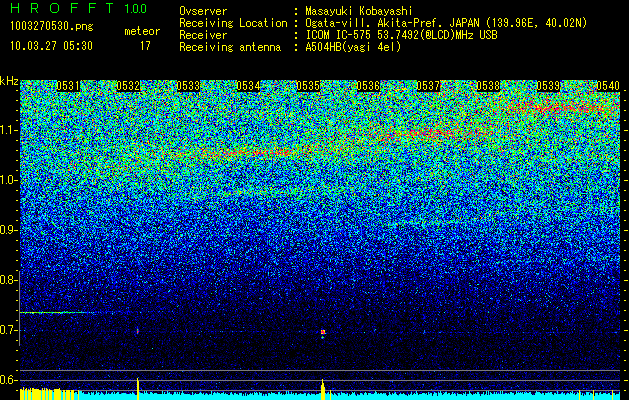
Task: Click the kHz axis unit label
Action: tap(9, 81)
